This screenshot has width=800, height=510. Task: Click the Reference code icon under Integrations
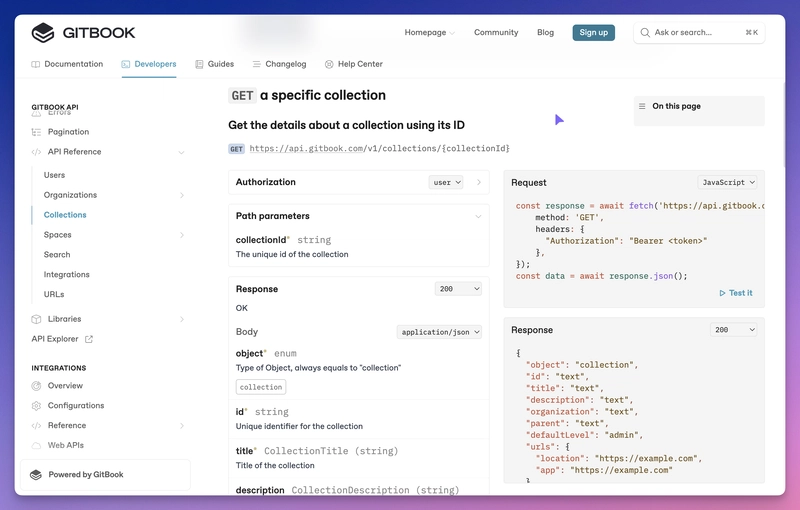pyautogui.click(x=36, y=426)
